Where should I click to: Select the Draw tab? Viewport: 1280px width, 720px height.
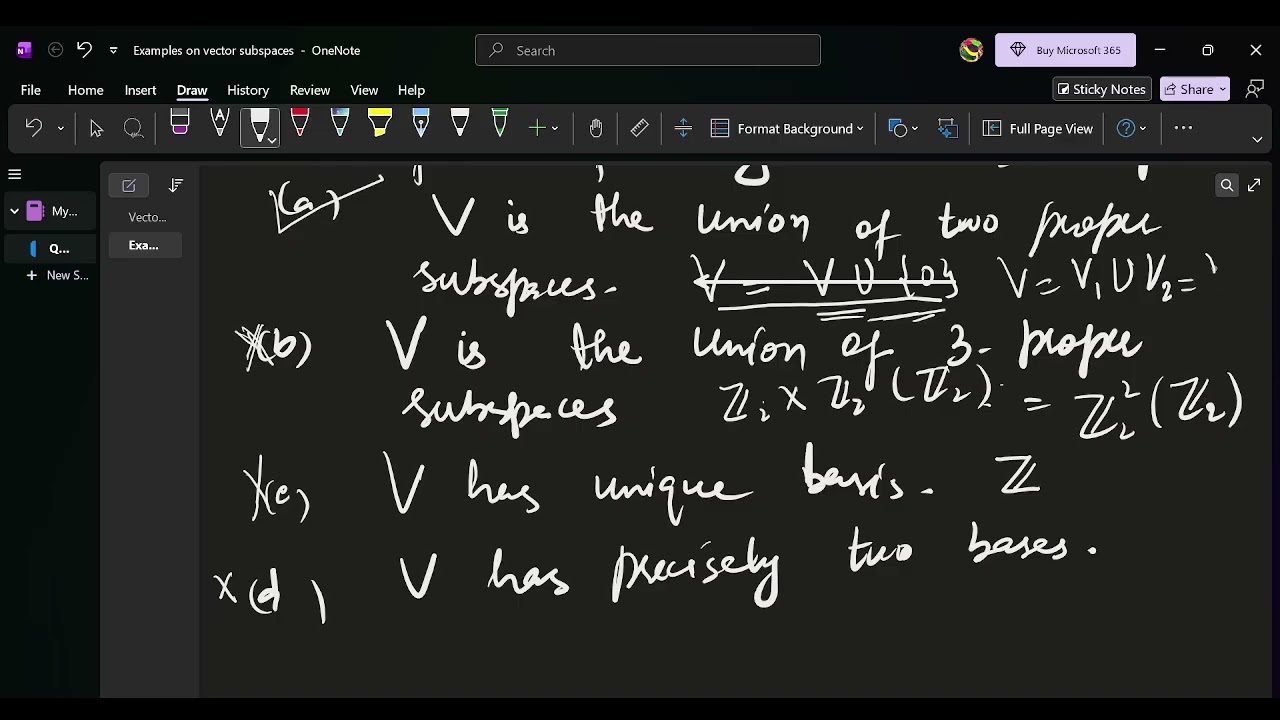coord(192,90)
